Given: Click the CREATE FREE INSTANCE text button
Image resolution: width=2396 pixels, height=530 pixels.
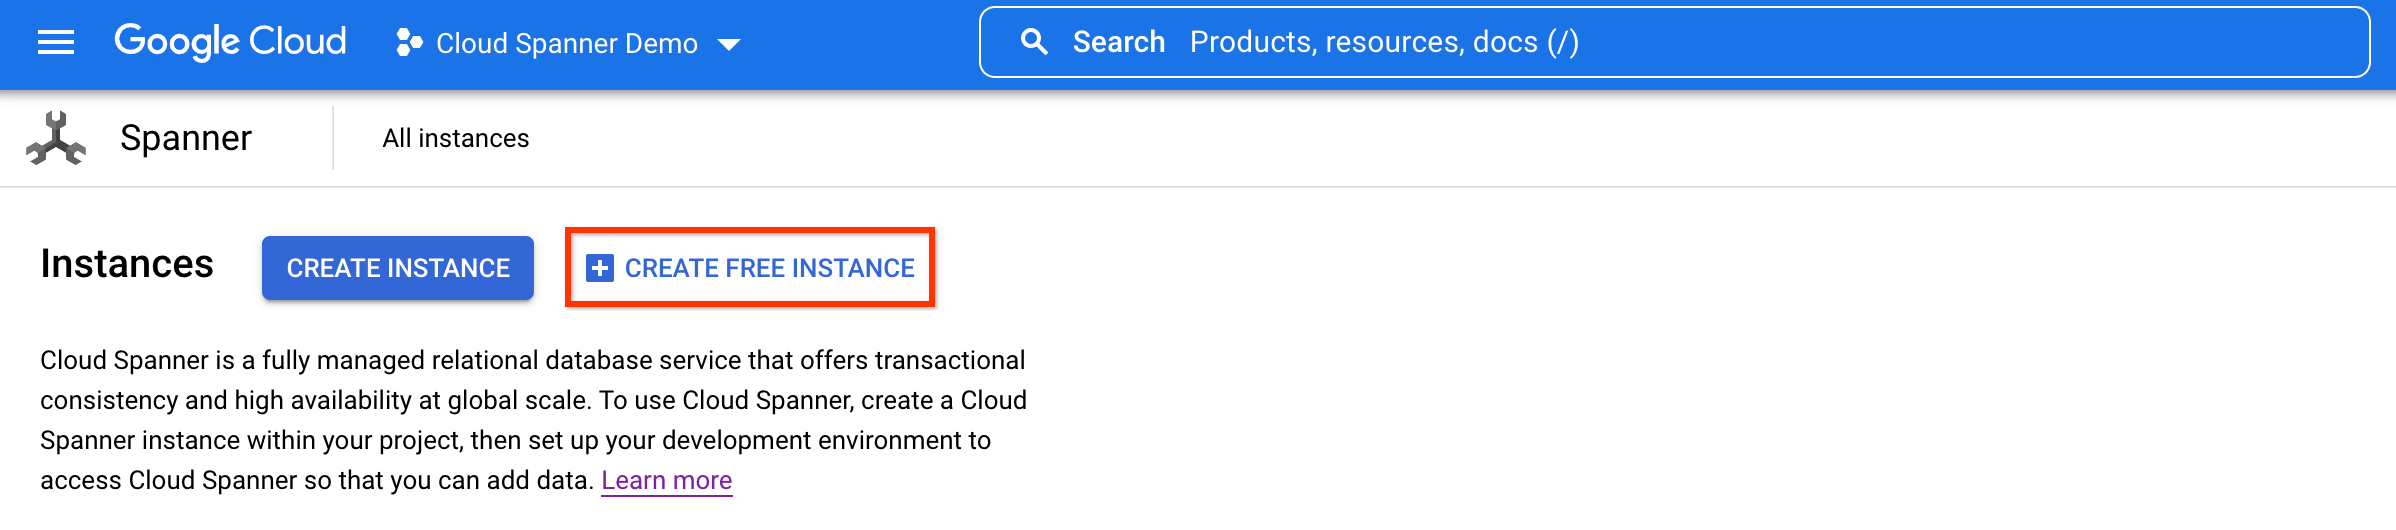Looking at the screenshot, I should [769, 268].
